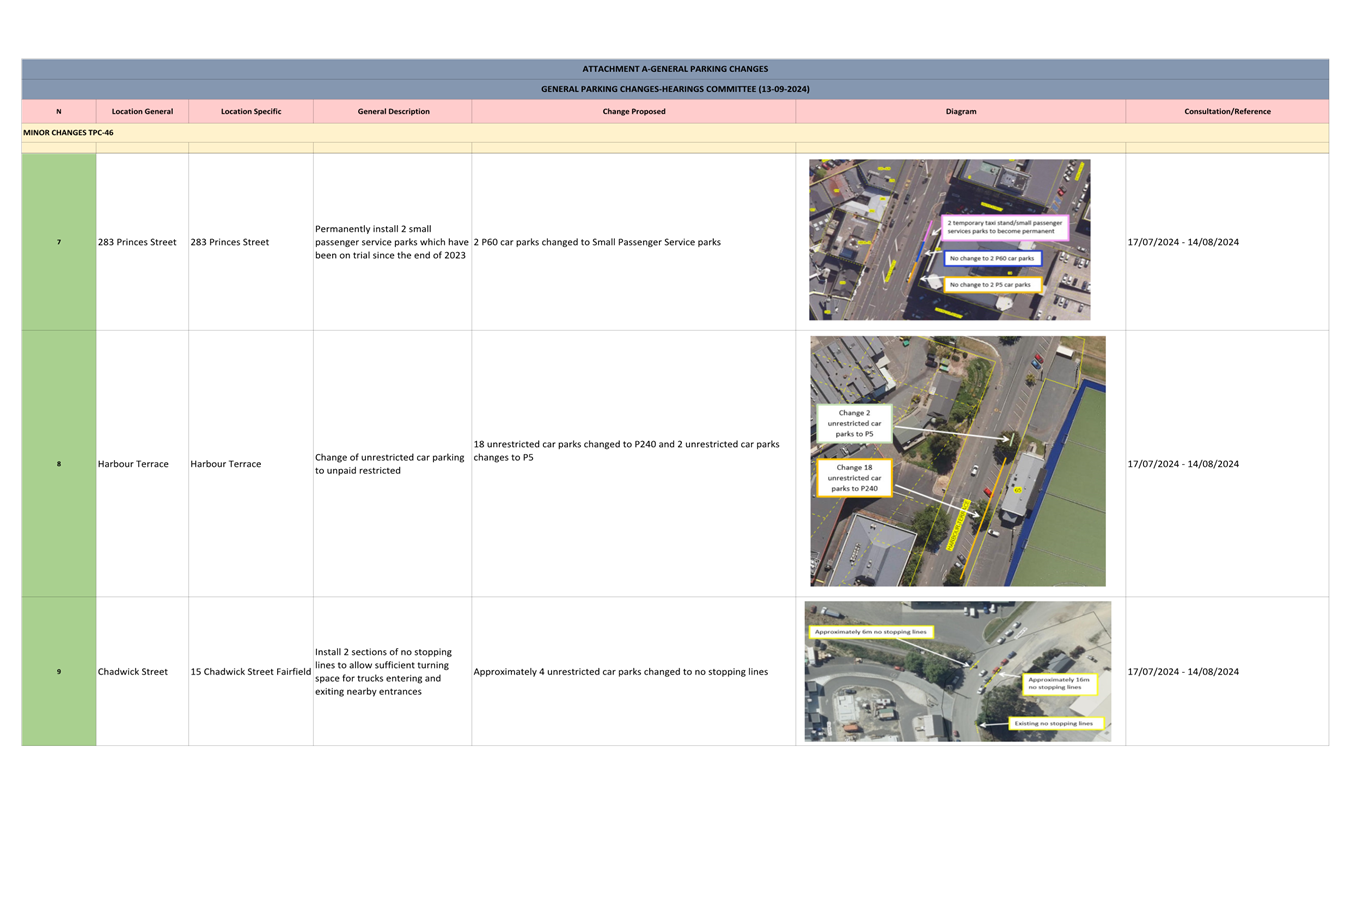Click the 'Approximately 16m no stopping lines' callout
The height and width of the screenshot is (906, 1351).
click(x=1059, y=683)
